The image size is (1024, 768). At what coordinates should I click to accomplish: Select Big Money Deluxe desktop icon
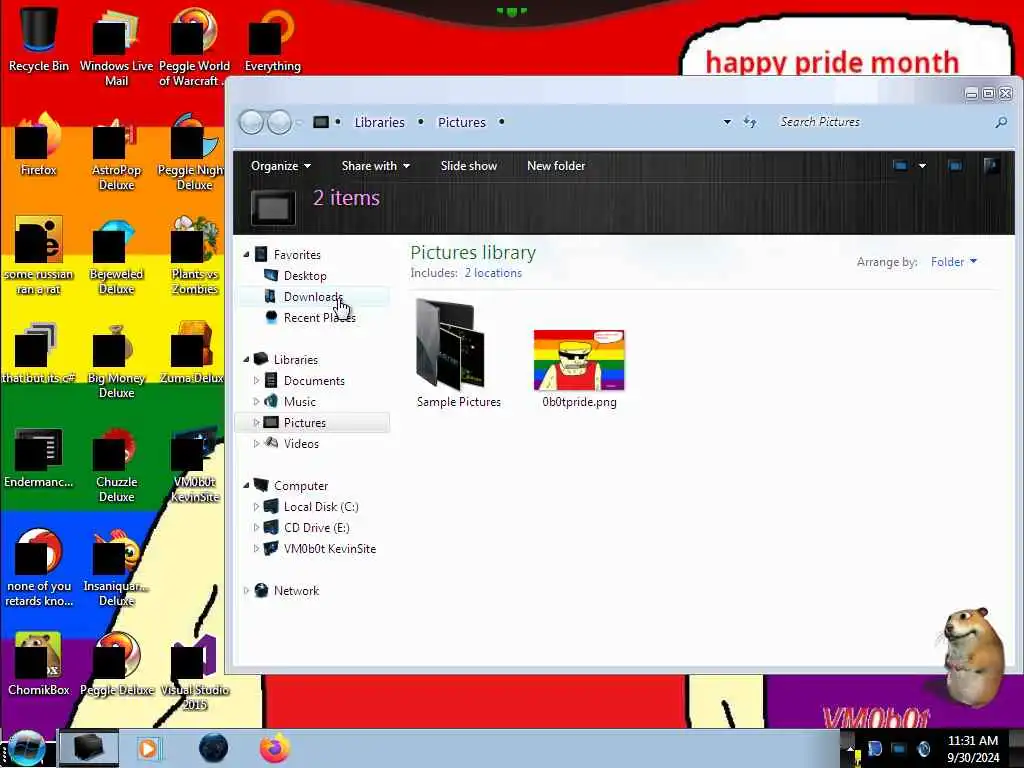click(116, 359)
